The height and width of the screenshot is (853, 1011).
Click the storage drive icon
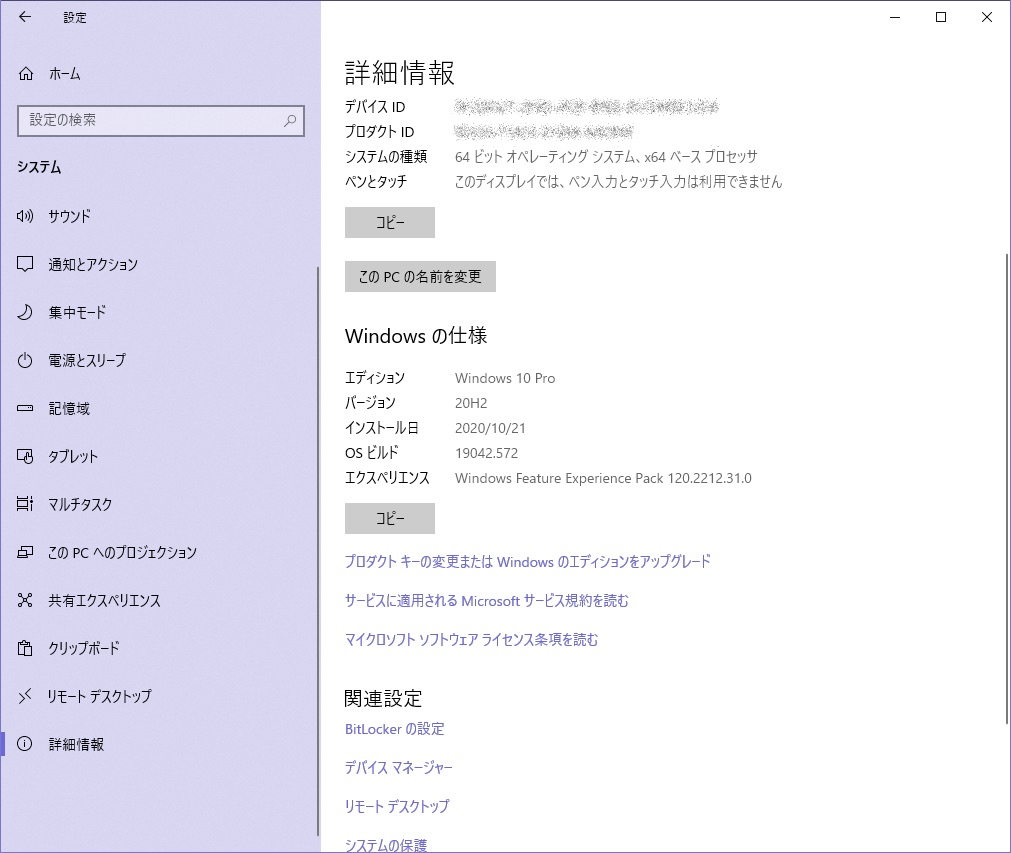point(25,408)
